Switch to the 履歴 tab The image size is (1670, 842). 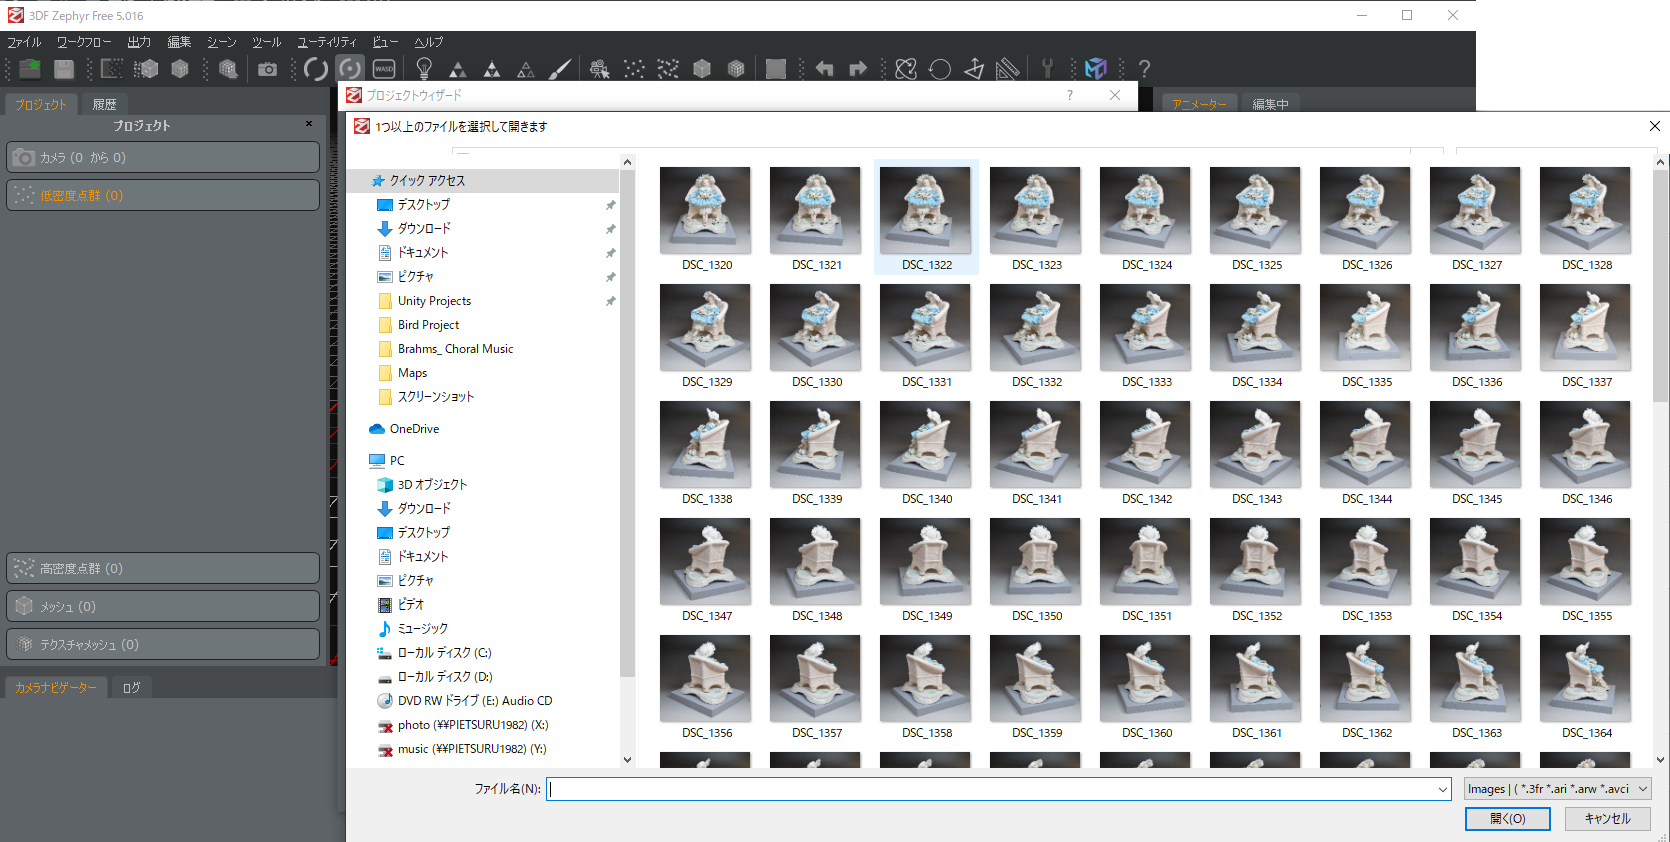(104, 104)
